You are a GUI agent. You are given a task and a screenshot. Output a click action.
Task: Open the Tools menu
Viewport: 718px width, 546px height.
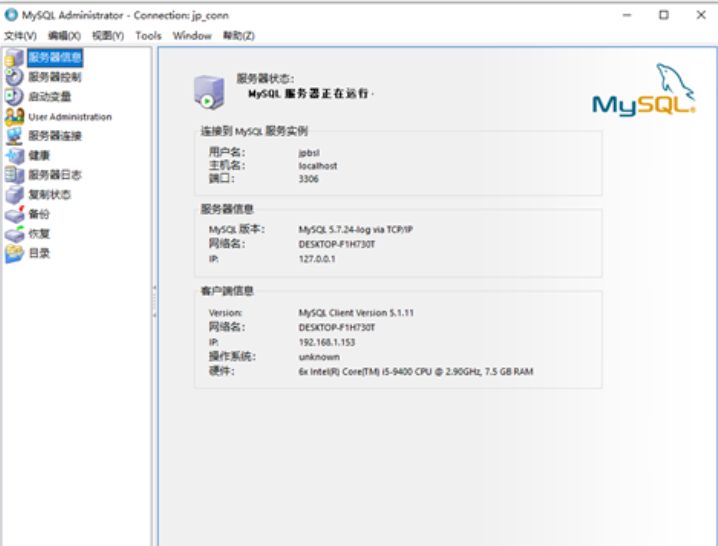148,36
